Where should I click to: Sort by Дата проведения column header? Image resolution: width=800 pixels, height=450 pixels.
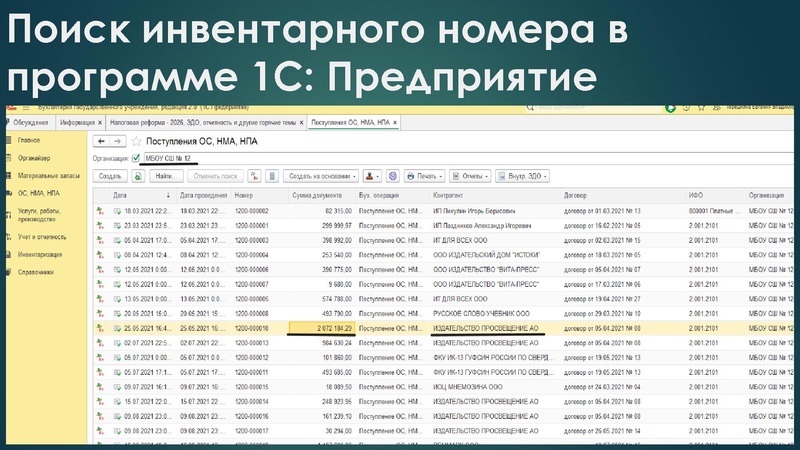pyautogui.click(x=203, y=195)
